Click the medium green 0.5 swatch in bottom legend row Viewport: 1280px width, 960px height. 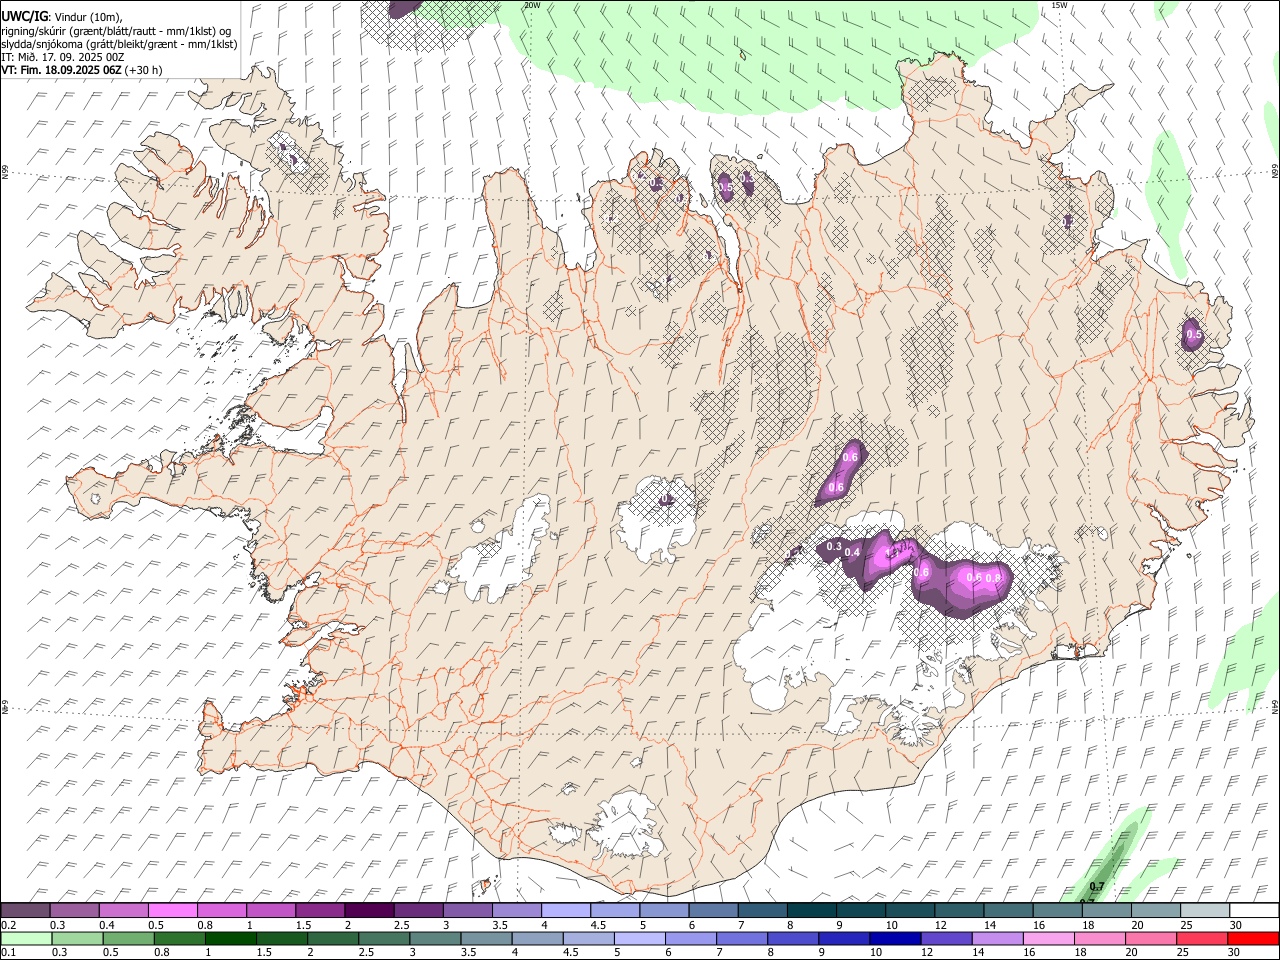point(129,938)
